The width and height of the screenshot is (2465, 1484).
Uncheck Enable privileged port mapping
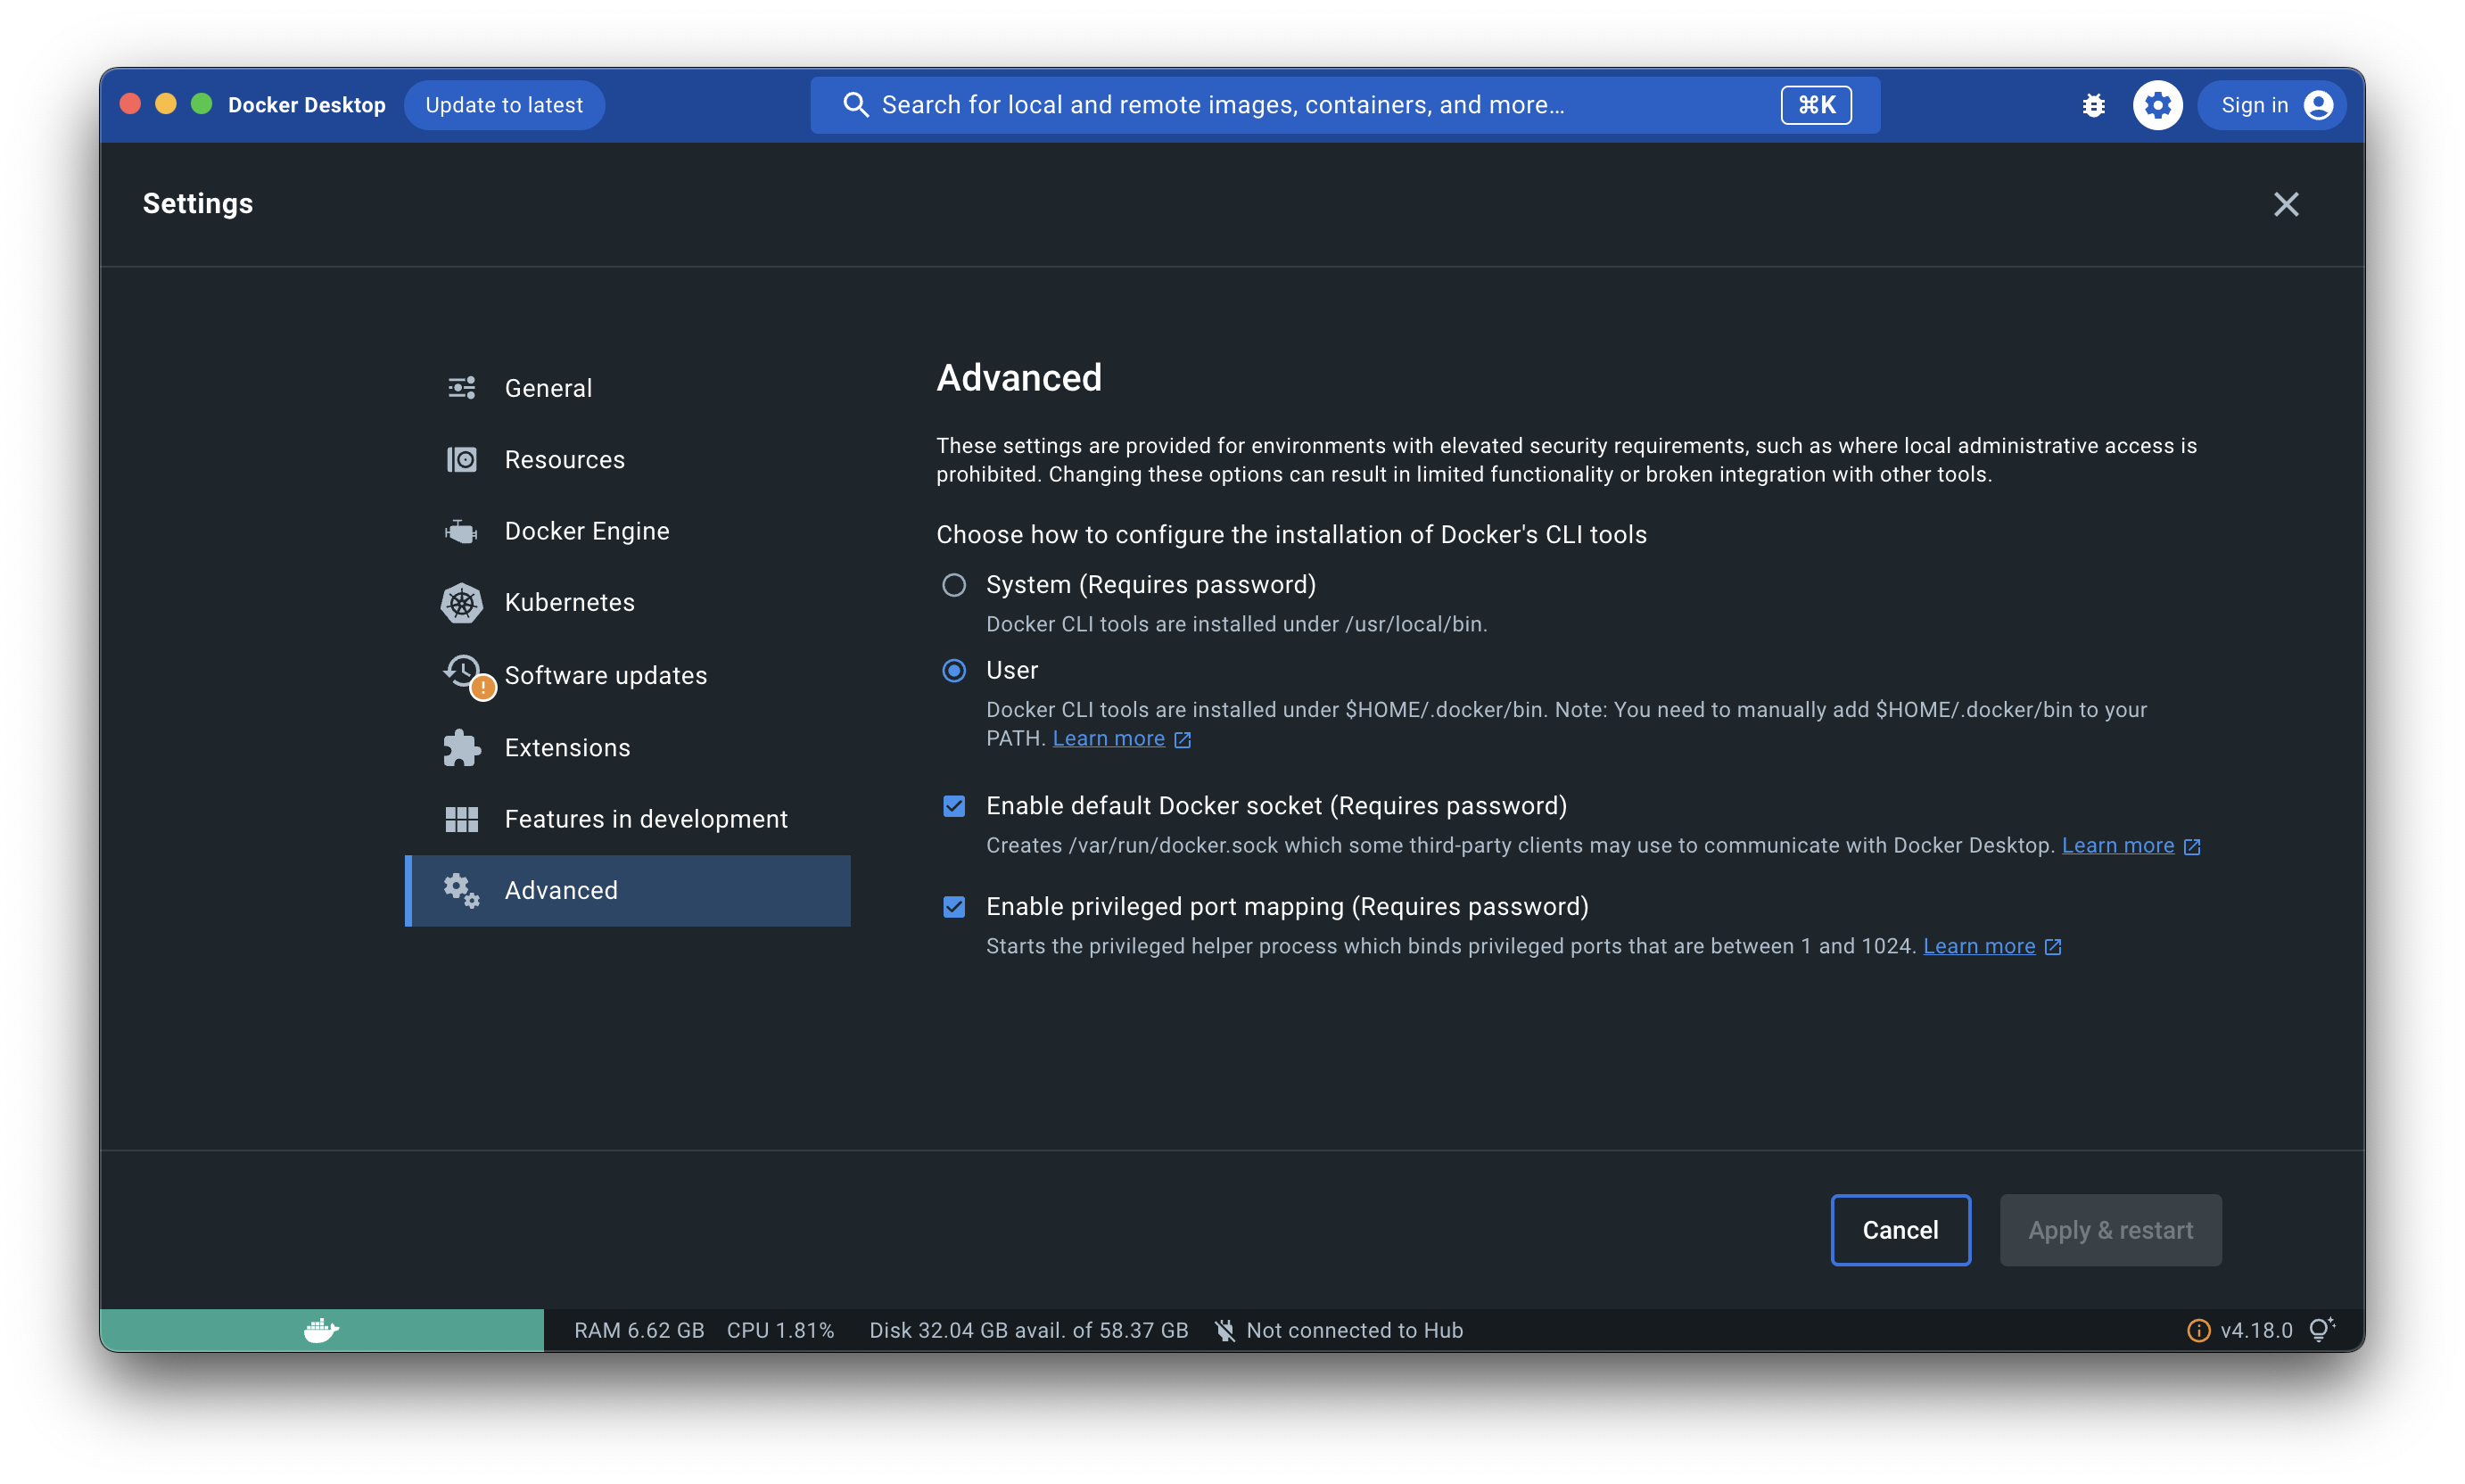tap(954, 907)
